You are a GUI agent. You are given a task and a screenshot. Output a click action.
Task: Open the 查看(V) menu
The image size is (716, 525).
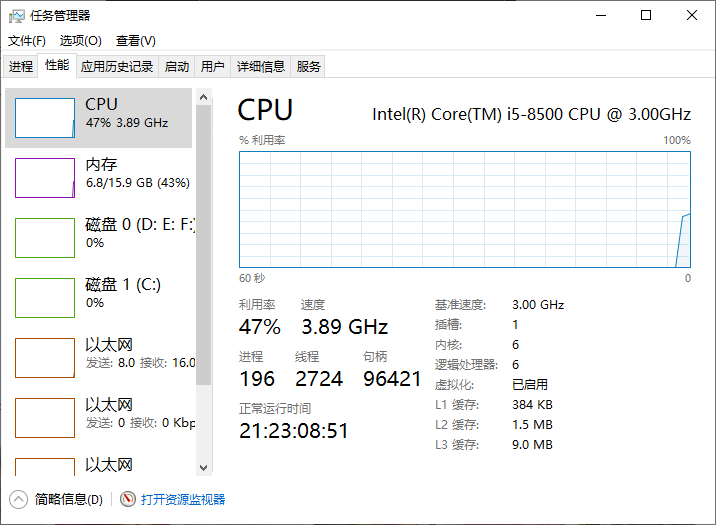click(136, 41)
